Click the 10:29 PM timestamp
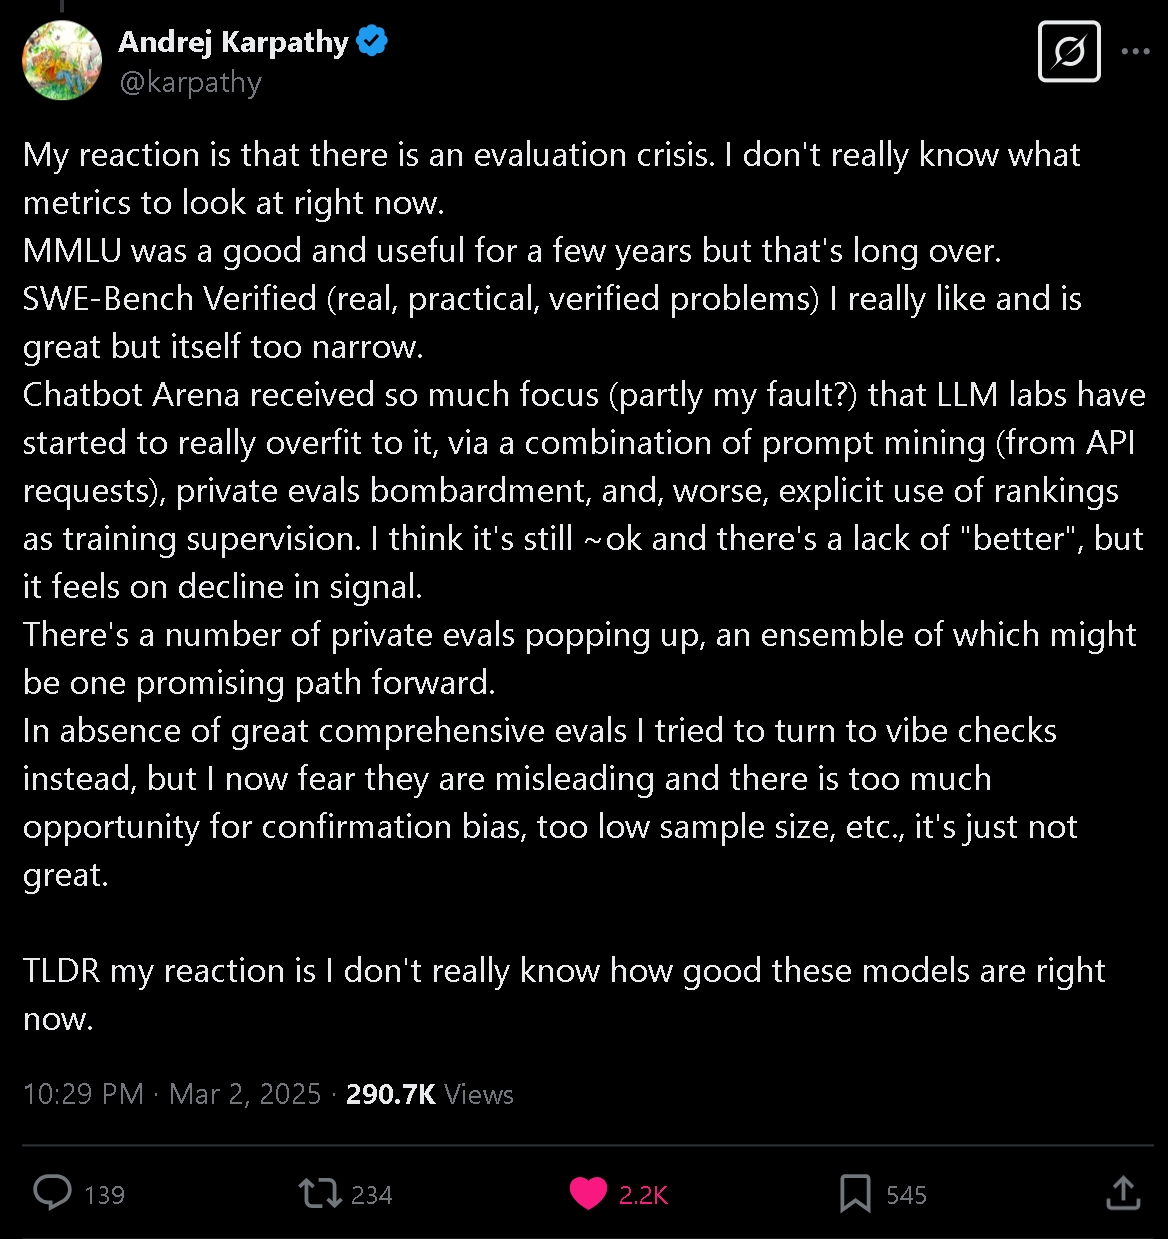Viewport: 1168px width, 1239px height. point(83,1094)
